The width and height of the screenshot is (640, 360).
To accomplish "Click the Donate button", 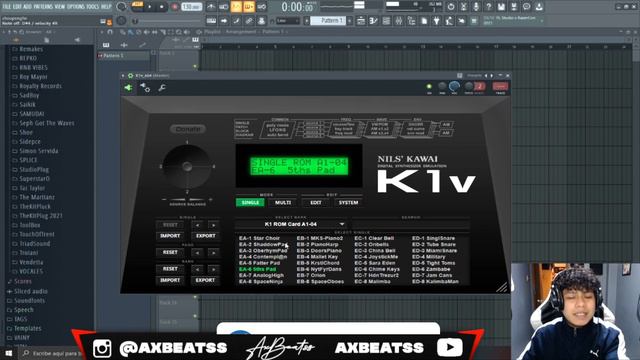I will click(x=188, y=129).
